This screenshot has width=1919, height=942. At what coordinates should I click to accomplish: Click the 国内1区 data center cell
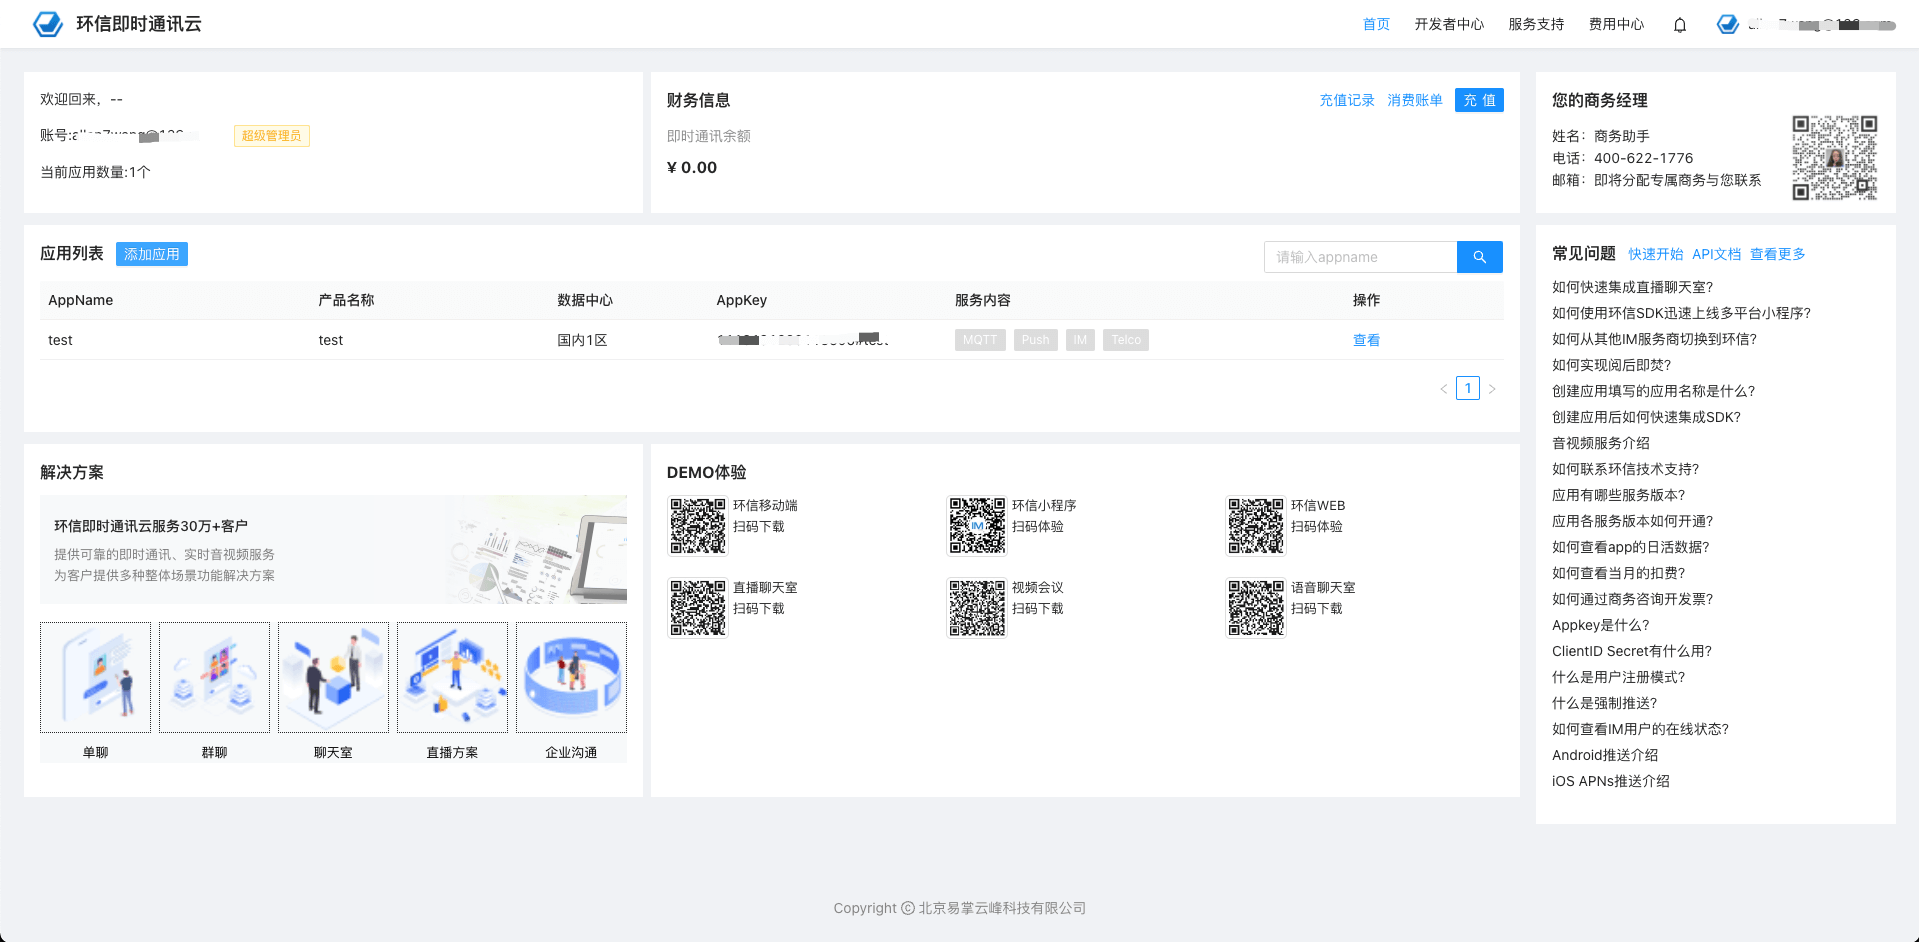pos(582,340)
